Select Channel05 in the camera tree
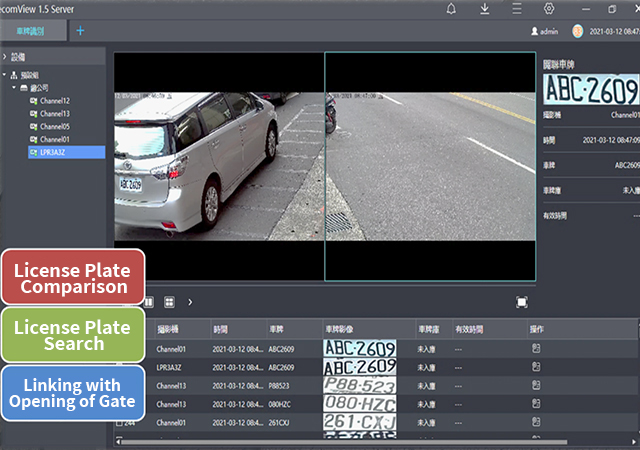The image size is (640, 450). (x=55, y=127)
